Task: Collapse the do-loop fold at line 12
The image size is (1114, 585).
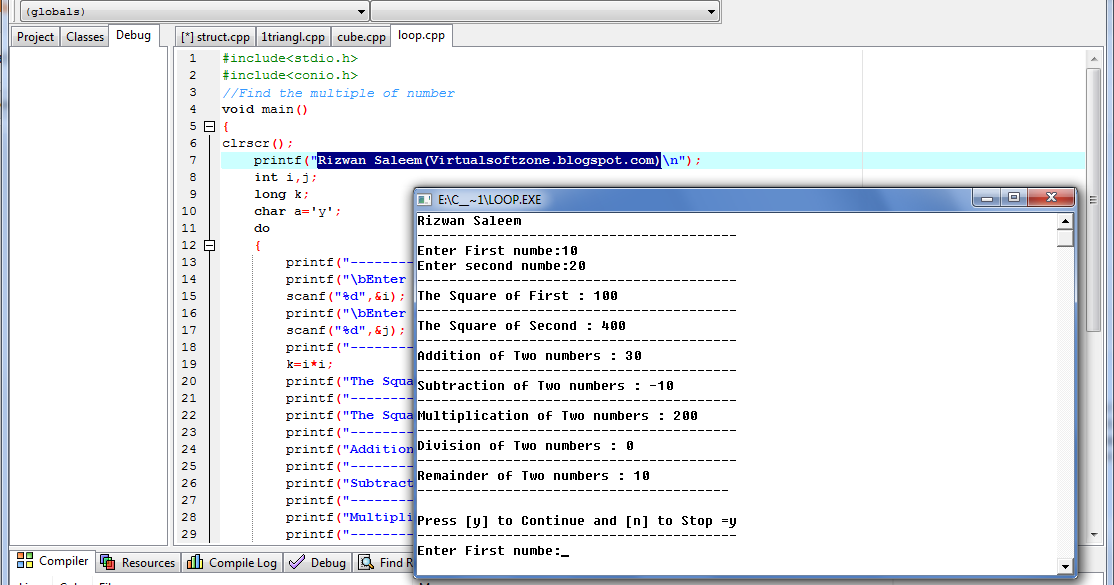Action: point(210,245)
